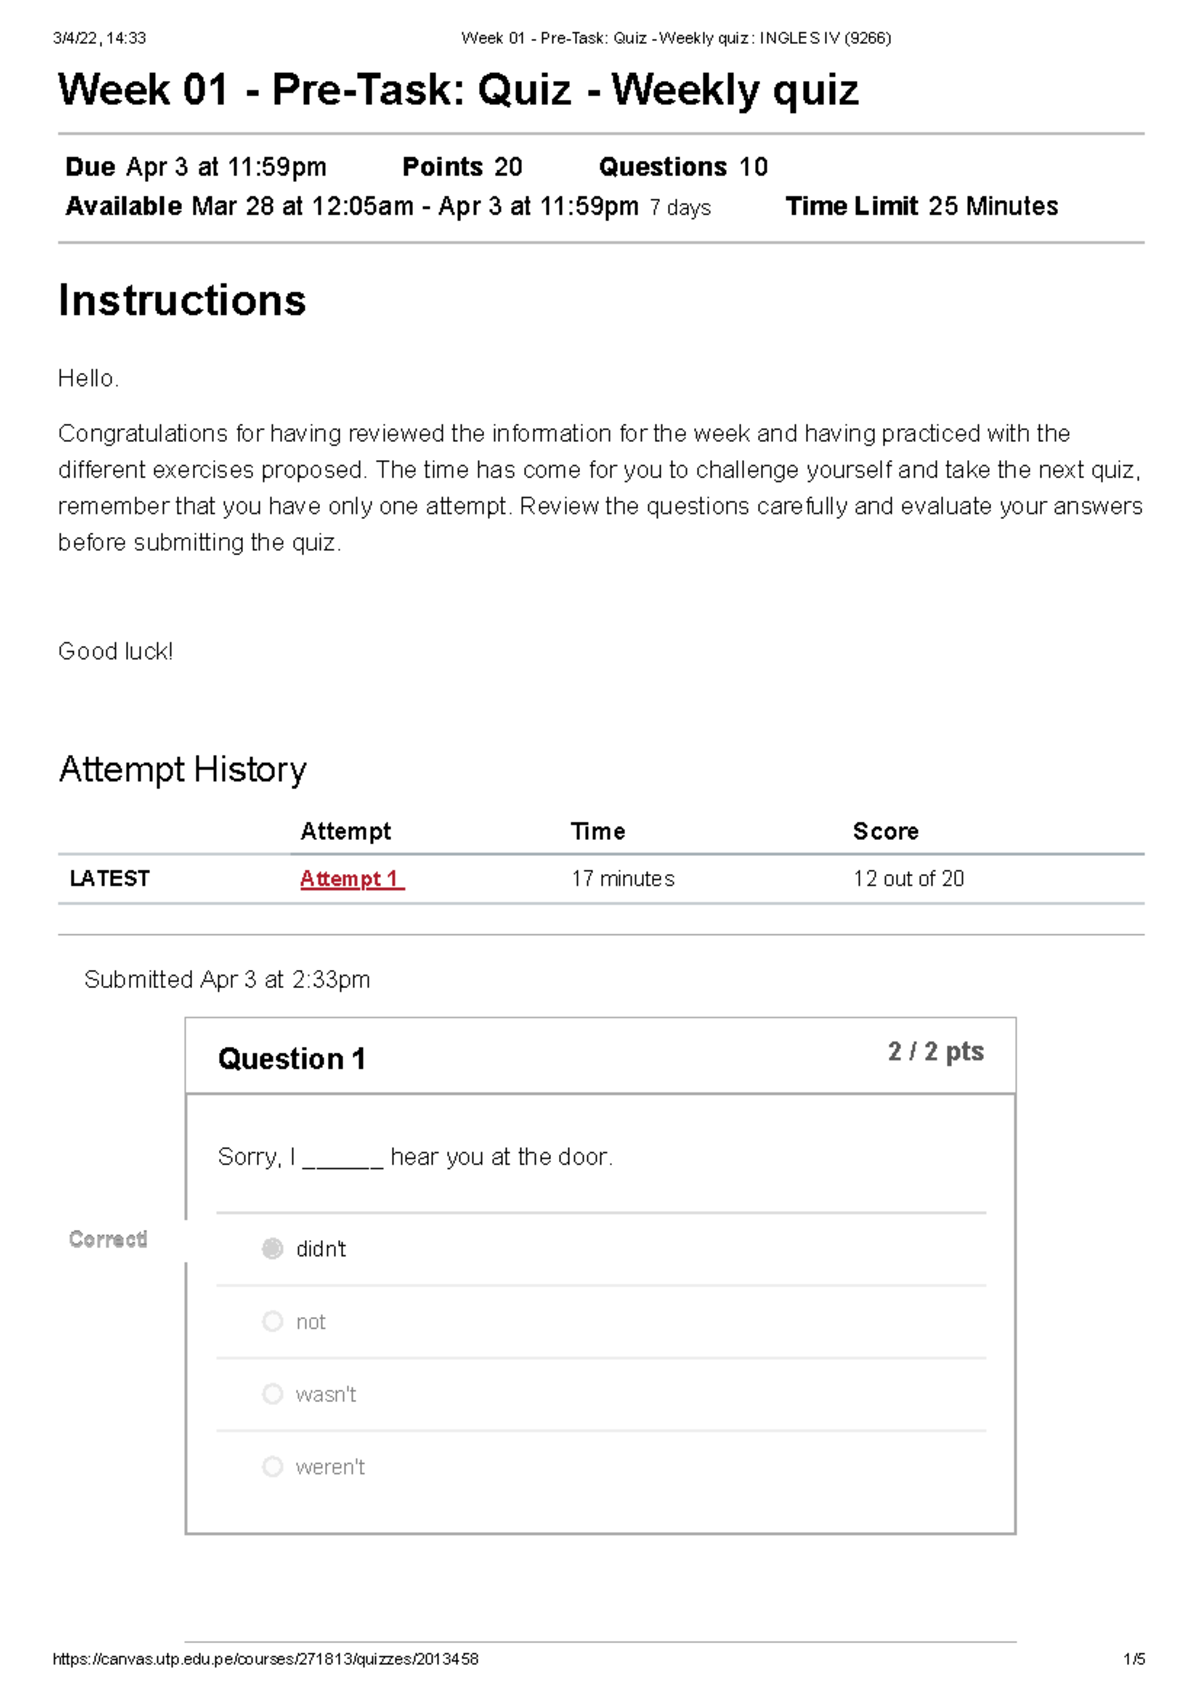Click the Question 1 header
Viewport: 1200px width, 1698px height.
[292, 1058]
